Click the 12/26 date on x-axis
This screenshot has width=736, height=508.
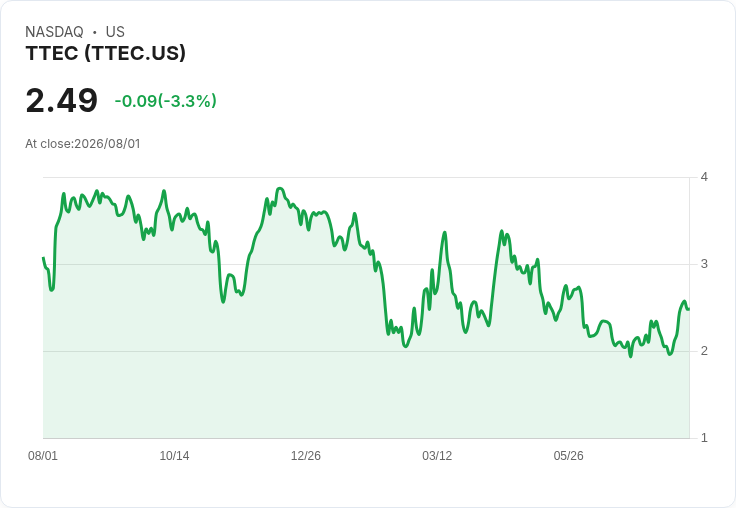[x=306, y=455]
